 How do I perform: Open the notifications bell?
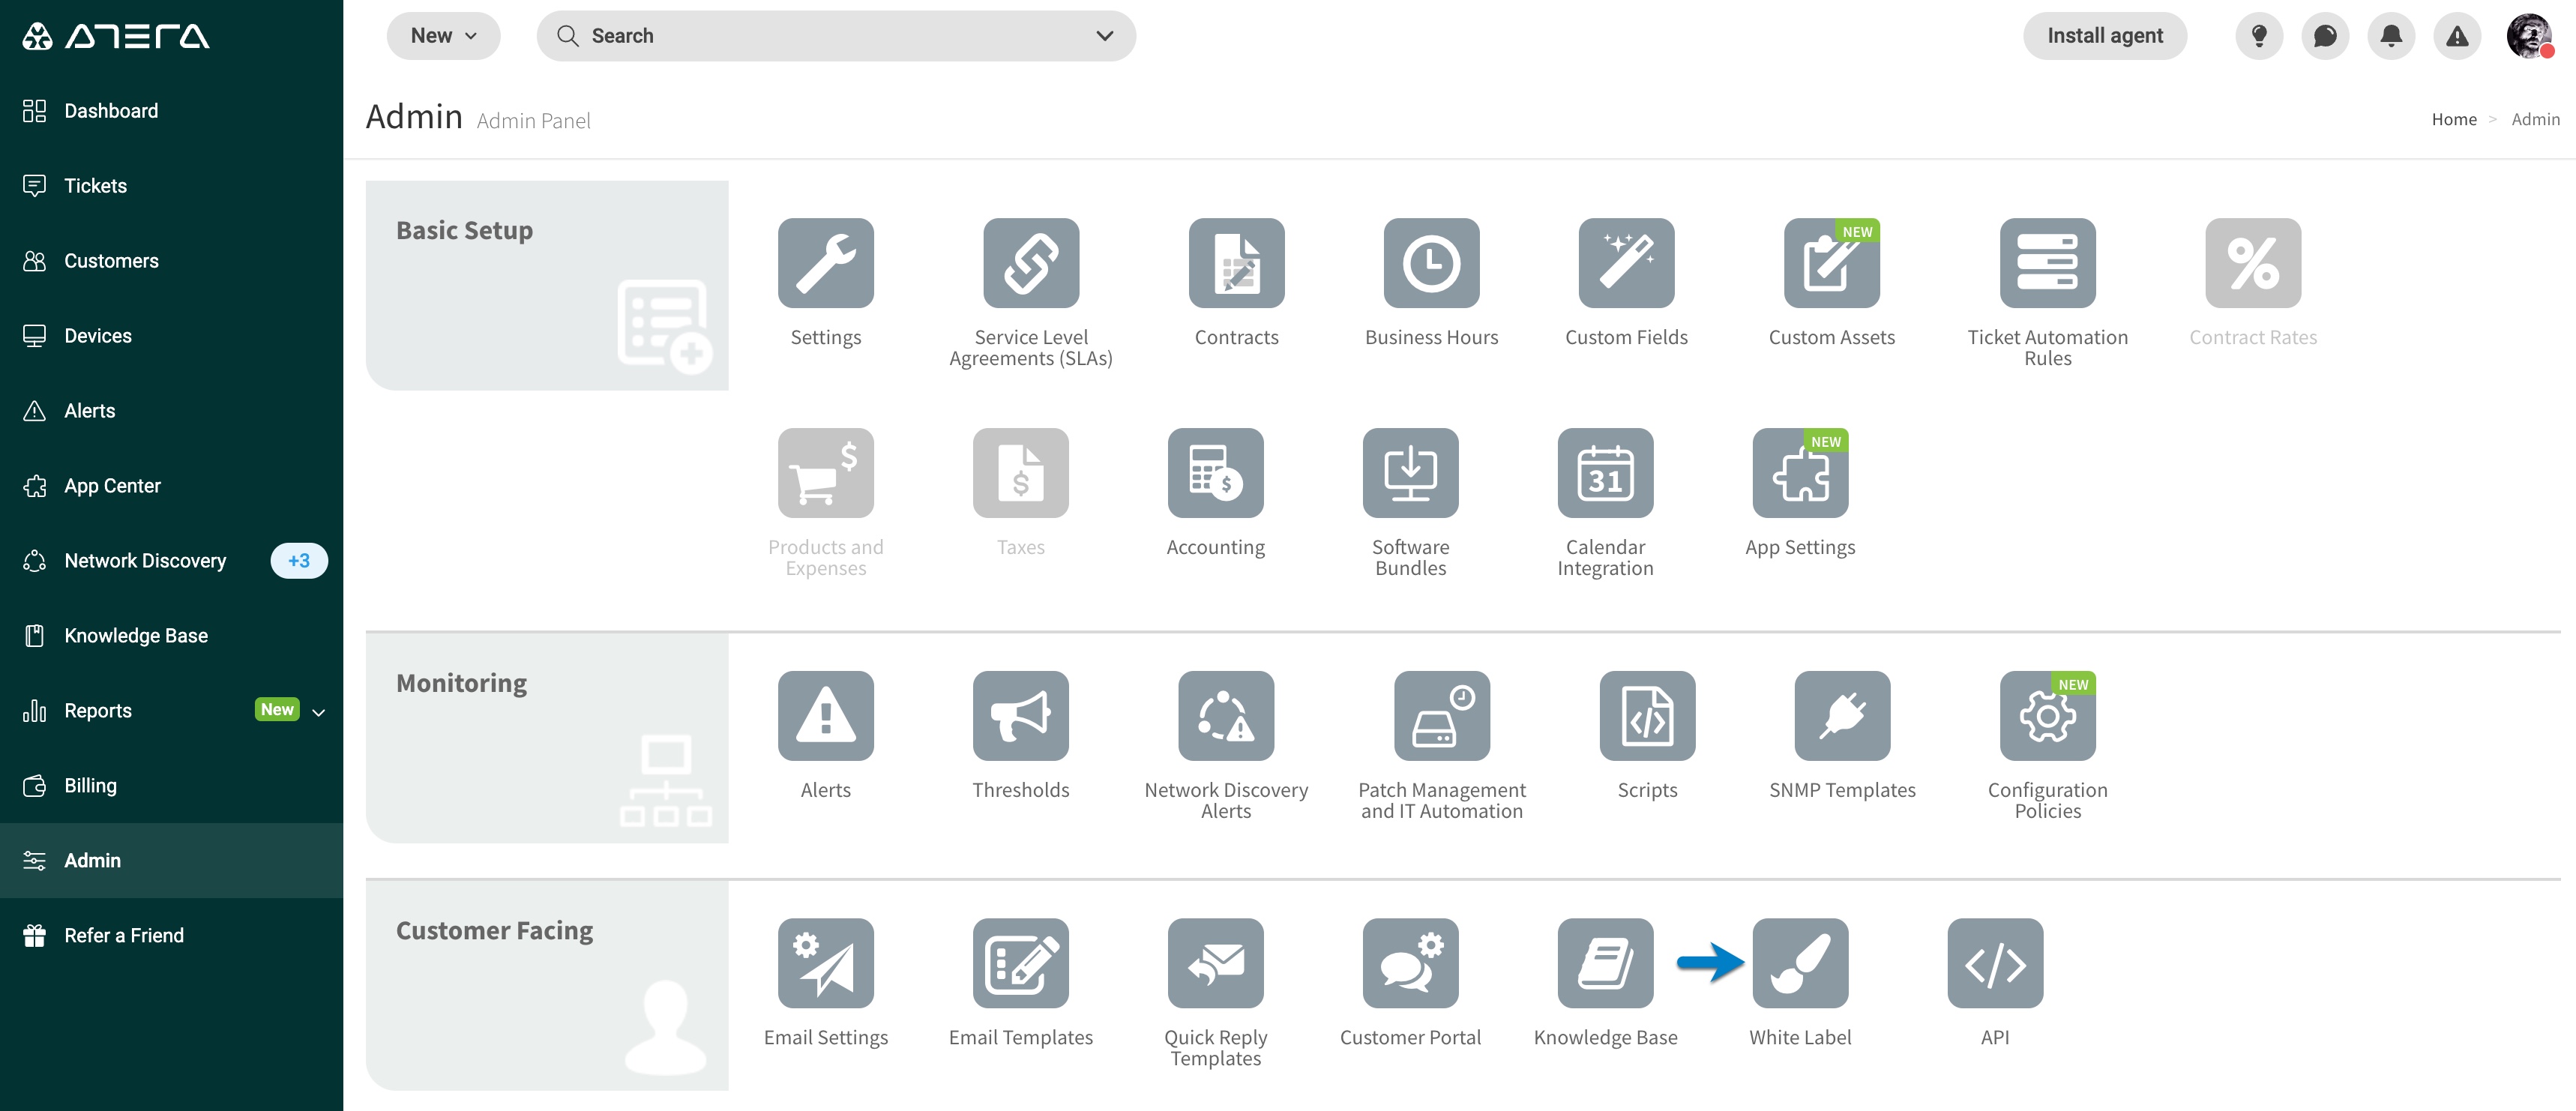pyautogui.click(x=2390, y=36)
